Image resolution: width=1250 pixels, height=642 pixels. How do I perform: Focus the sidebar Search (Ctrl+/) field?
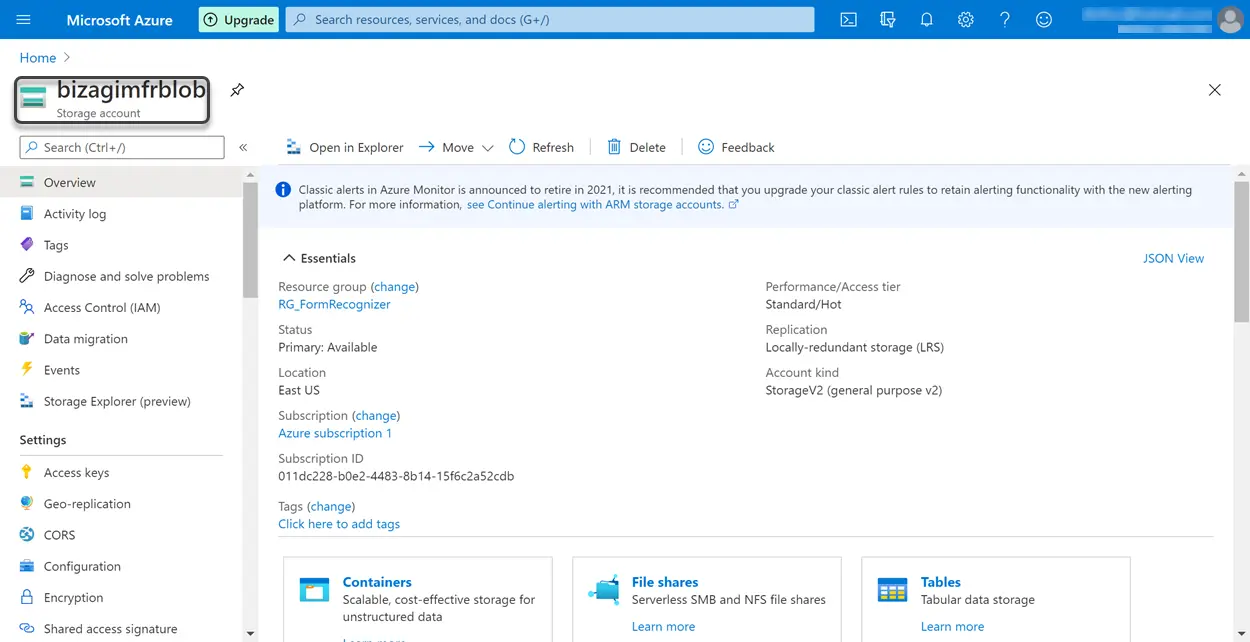[122, 147]
